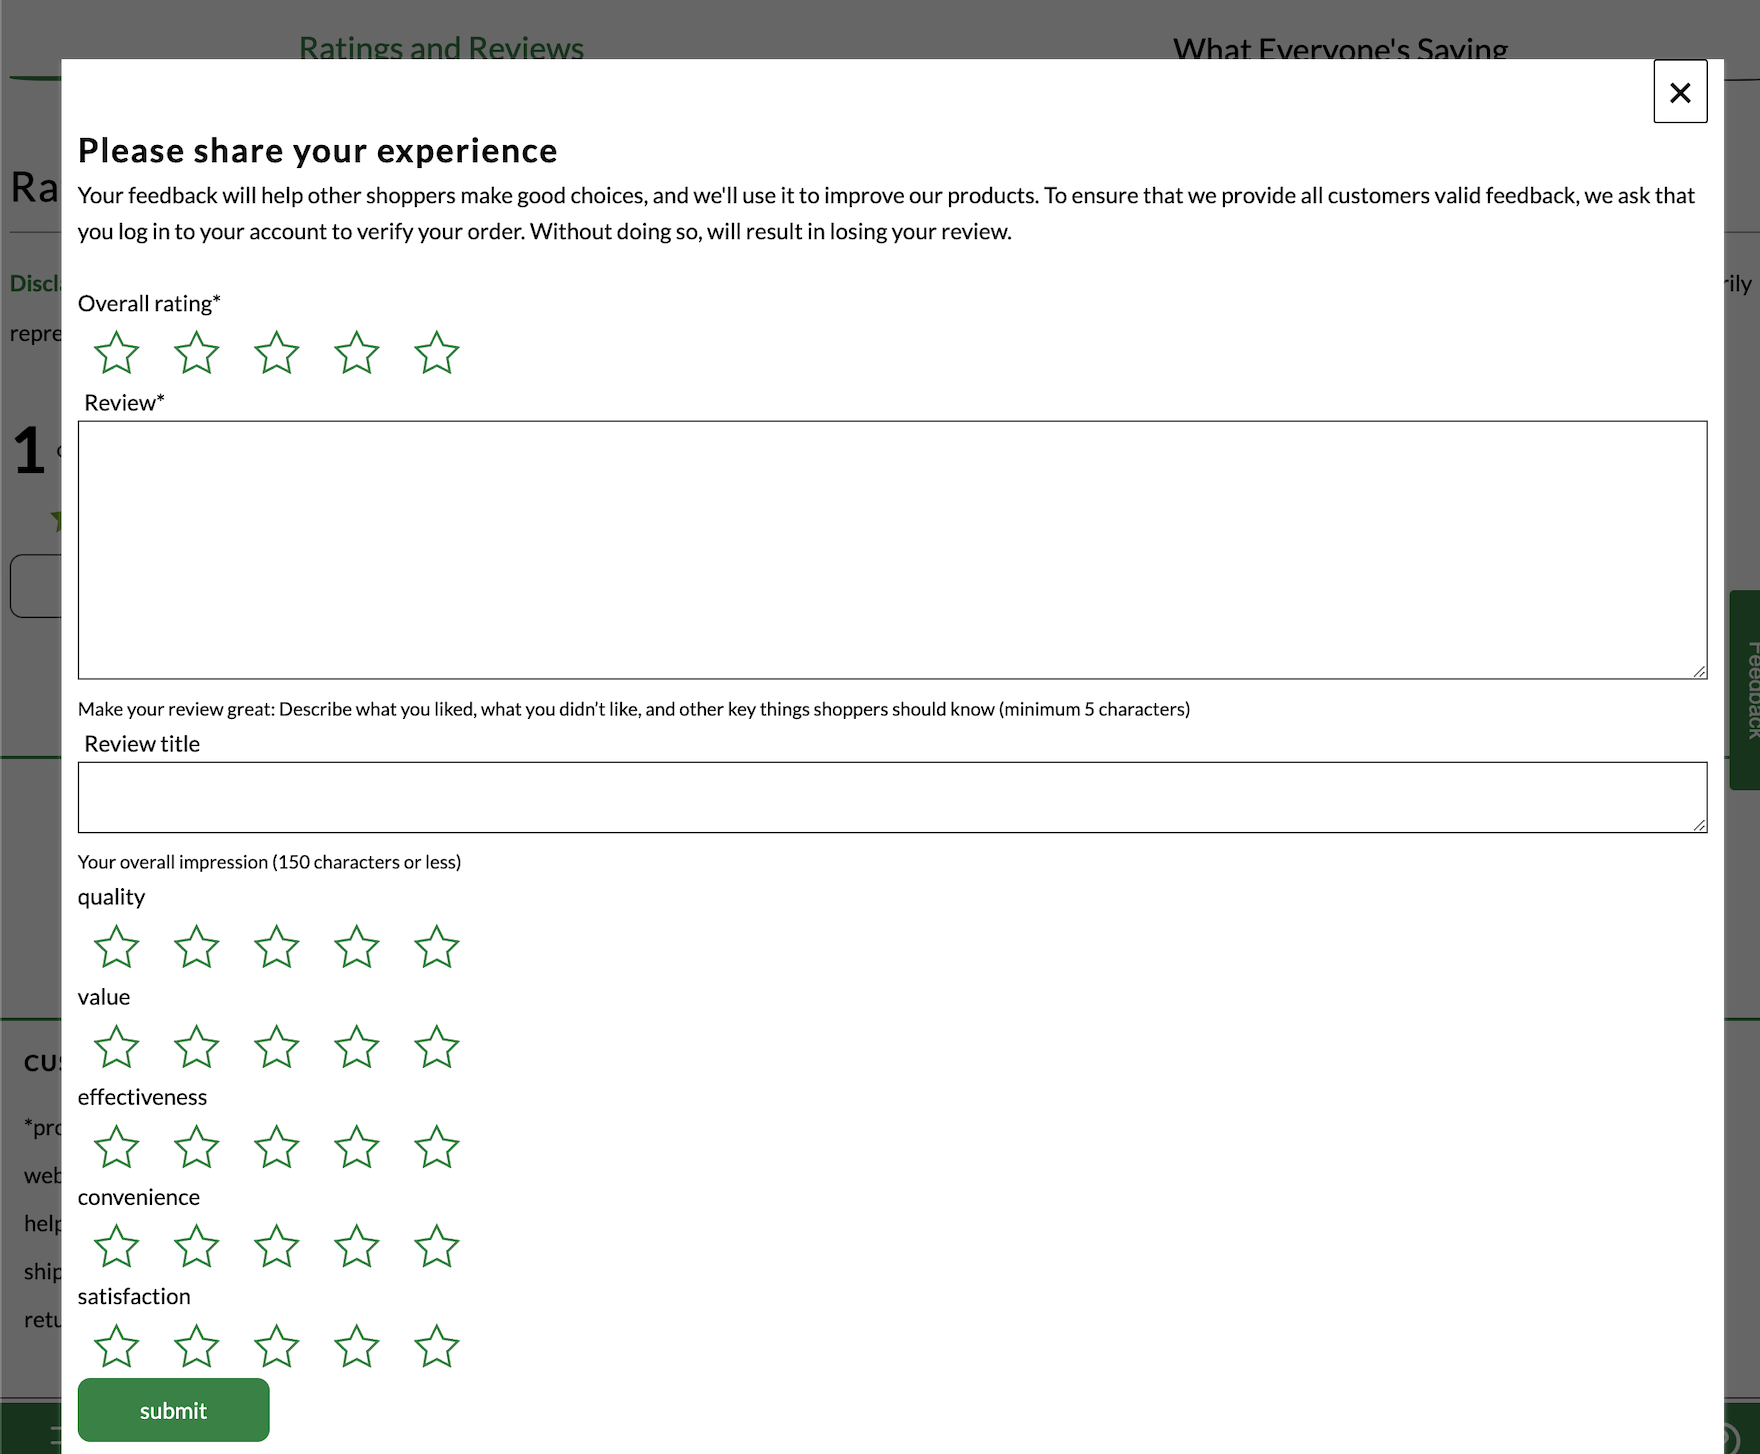Viewport: 1760px width, 1454px height.
Task: Click inside the Review text area
Action: [892, 550]
